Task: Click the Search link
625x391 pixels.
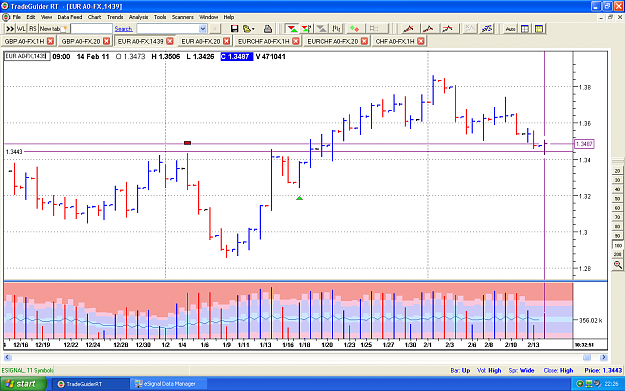Action: click(123, 29)
